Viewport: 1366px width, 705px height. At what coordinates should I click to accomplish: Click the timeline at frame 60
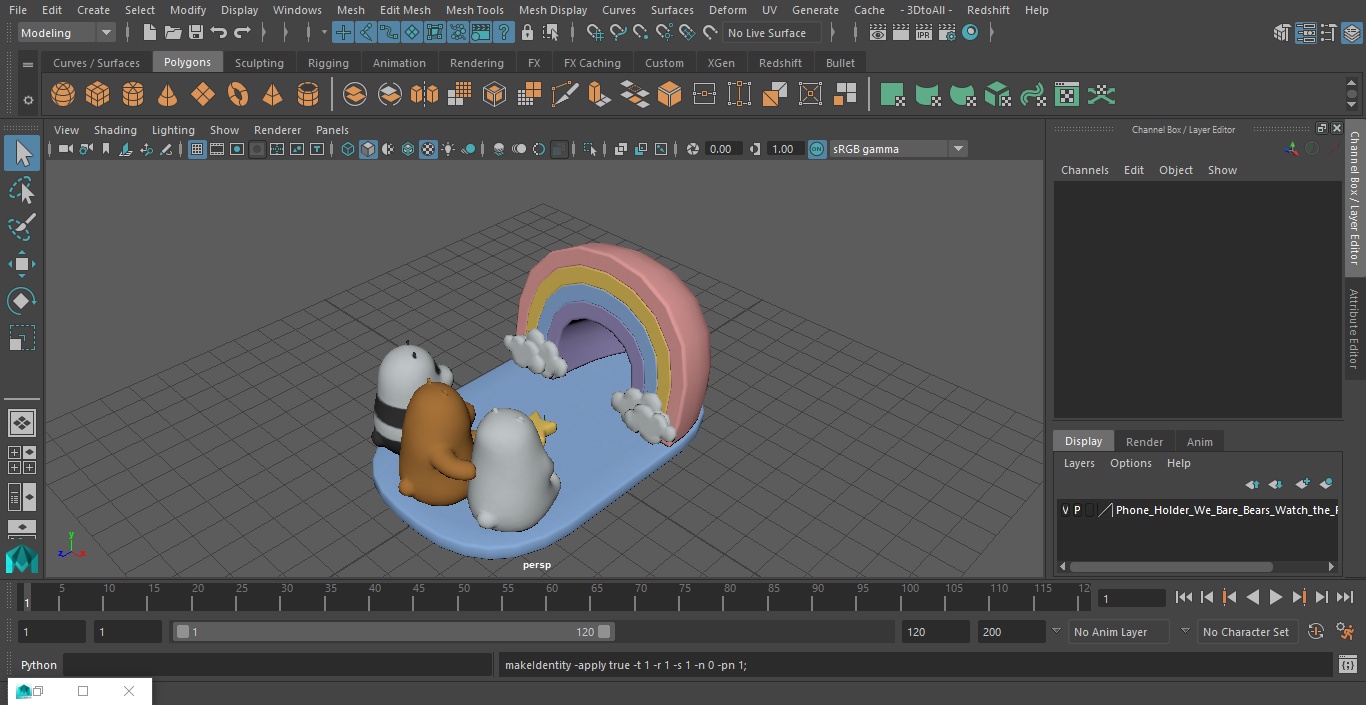(552, 598)
